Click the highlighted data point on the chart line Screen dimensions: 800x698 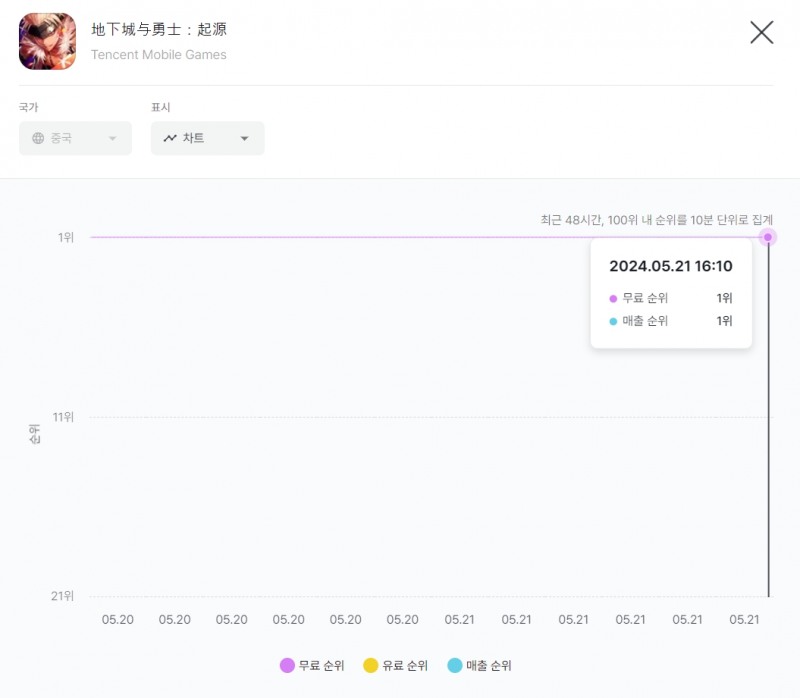(767, 237)
